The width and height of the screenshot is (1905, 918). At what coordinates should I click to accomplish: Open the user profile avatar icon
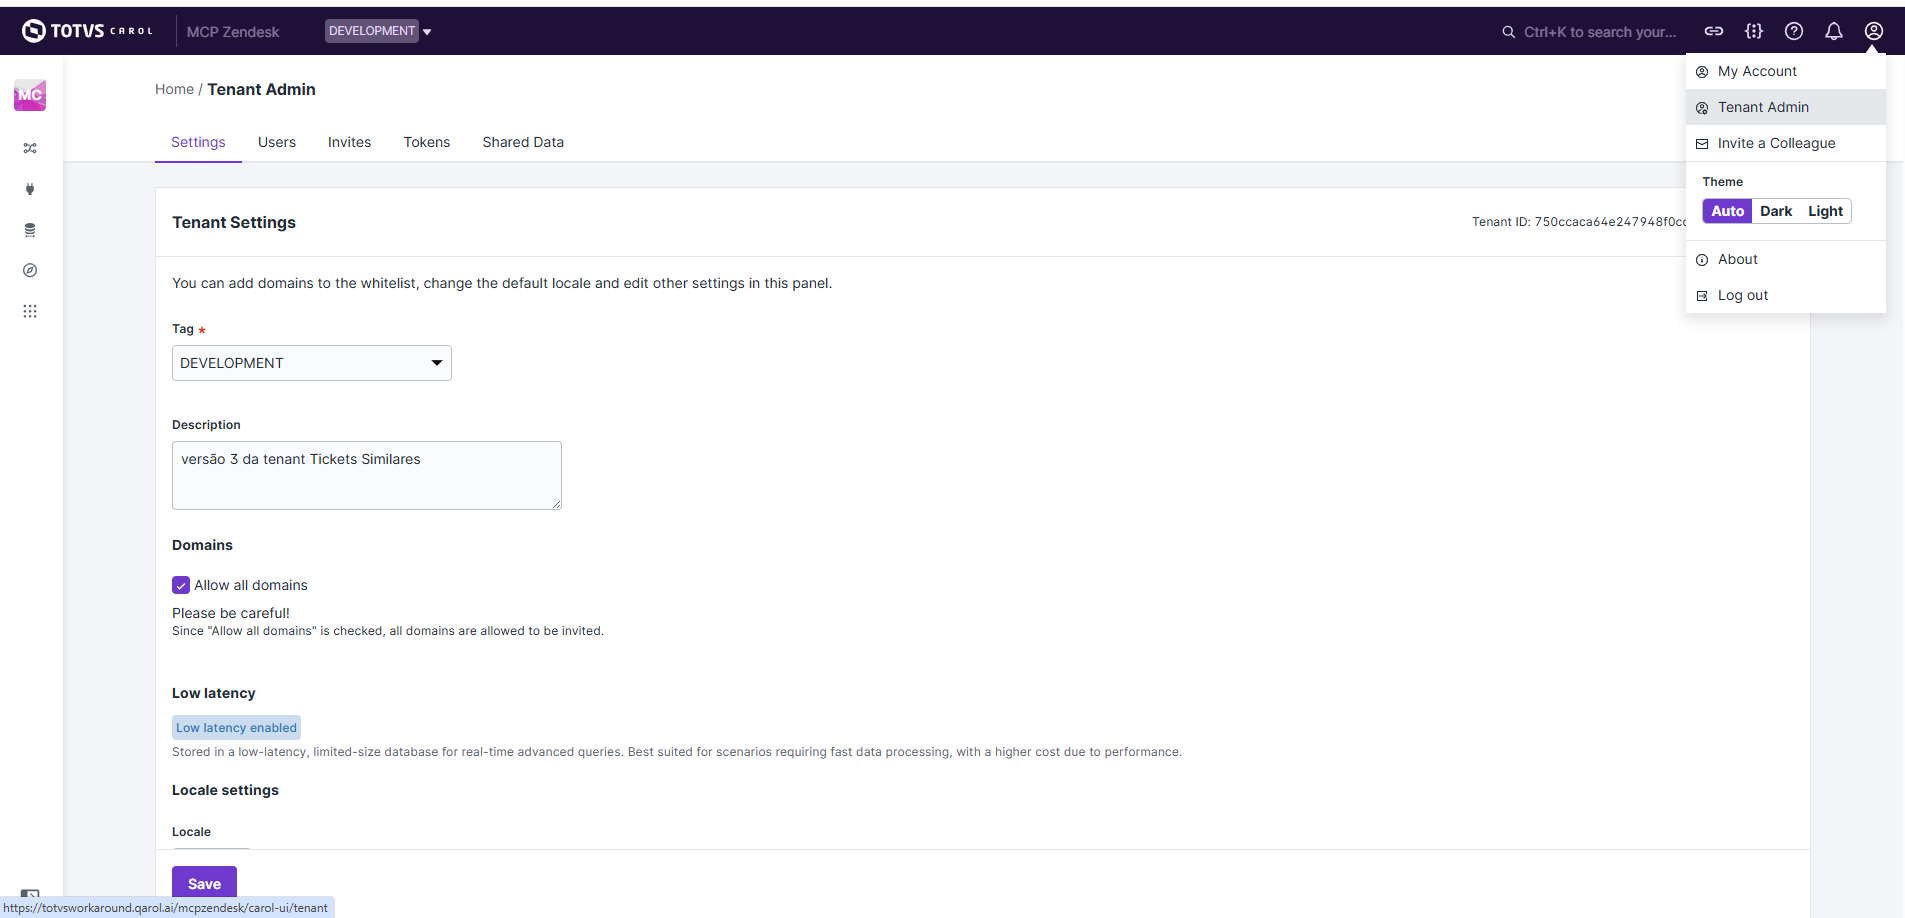pos(1873,31)
